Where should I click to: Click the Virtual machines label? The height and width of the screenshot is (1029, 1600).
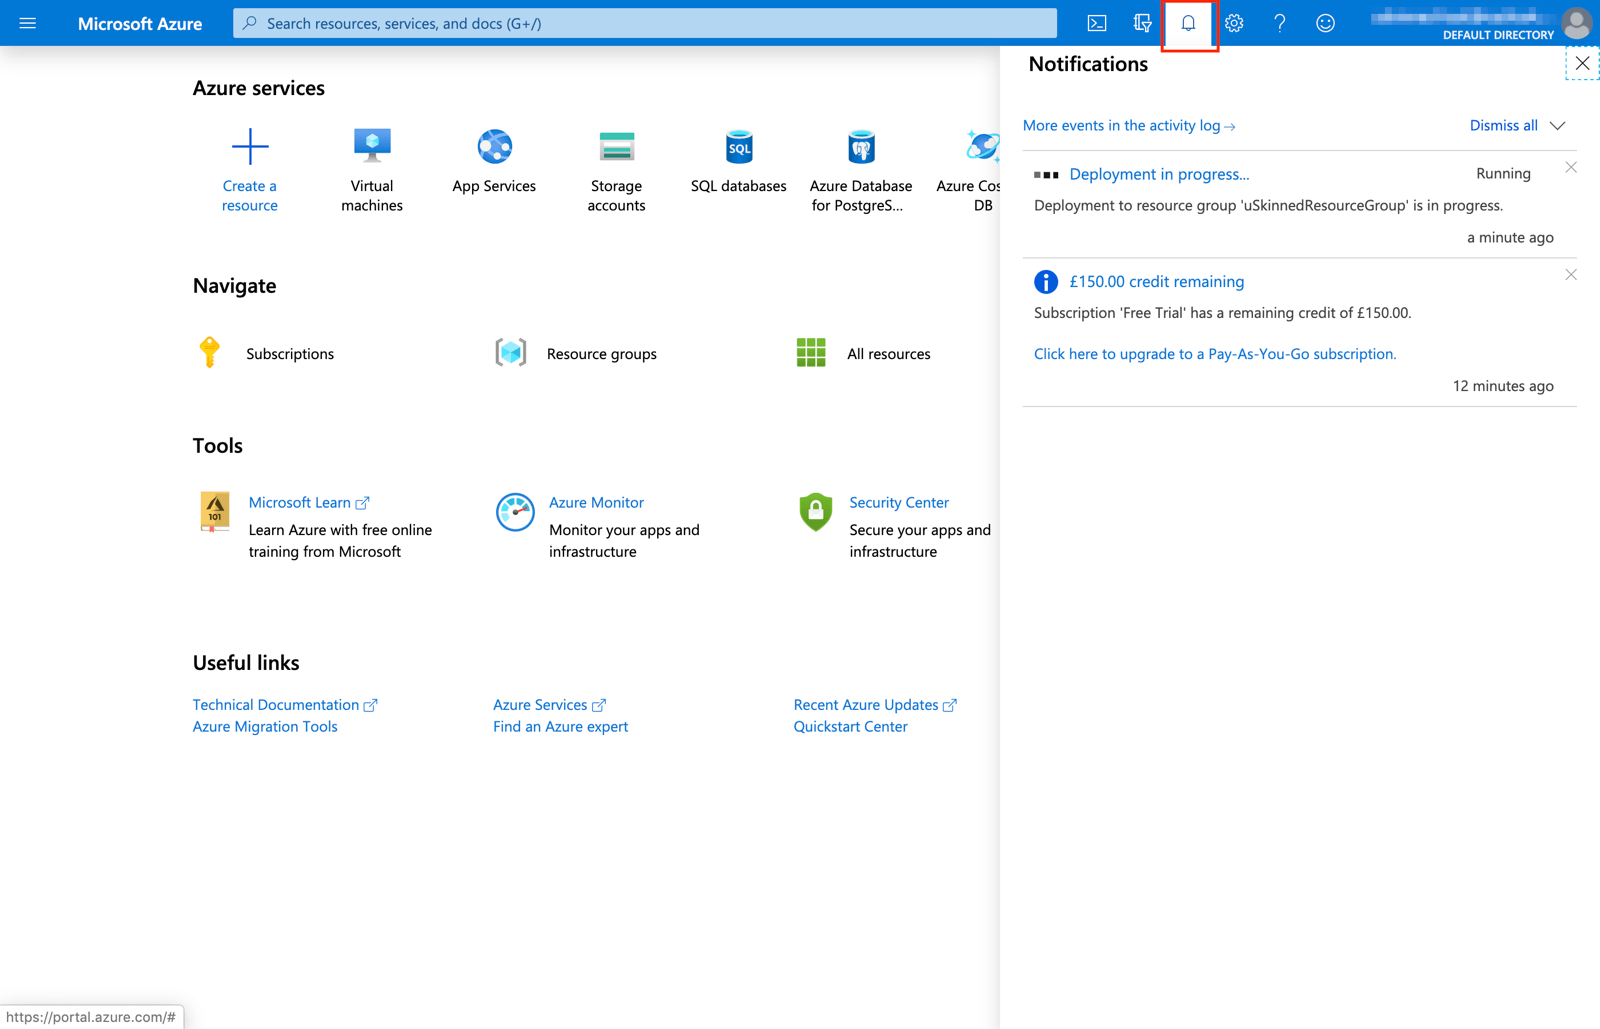(372, 196)
